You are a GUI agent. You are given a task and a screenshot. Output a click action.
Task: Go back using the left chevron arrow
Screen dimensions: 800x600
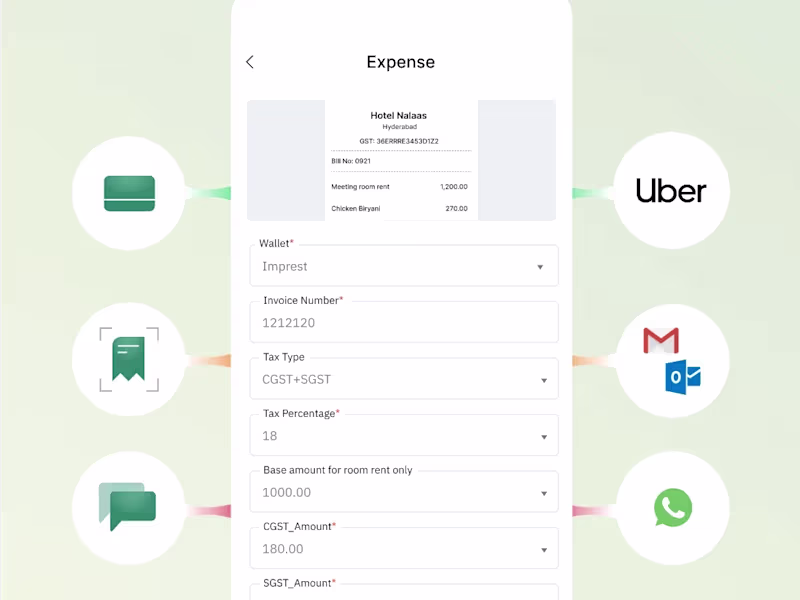pos(249,62)
